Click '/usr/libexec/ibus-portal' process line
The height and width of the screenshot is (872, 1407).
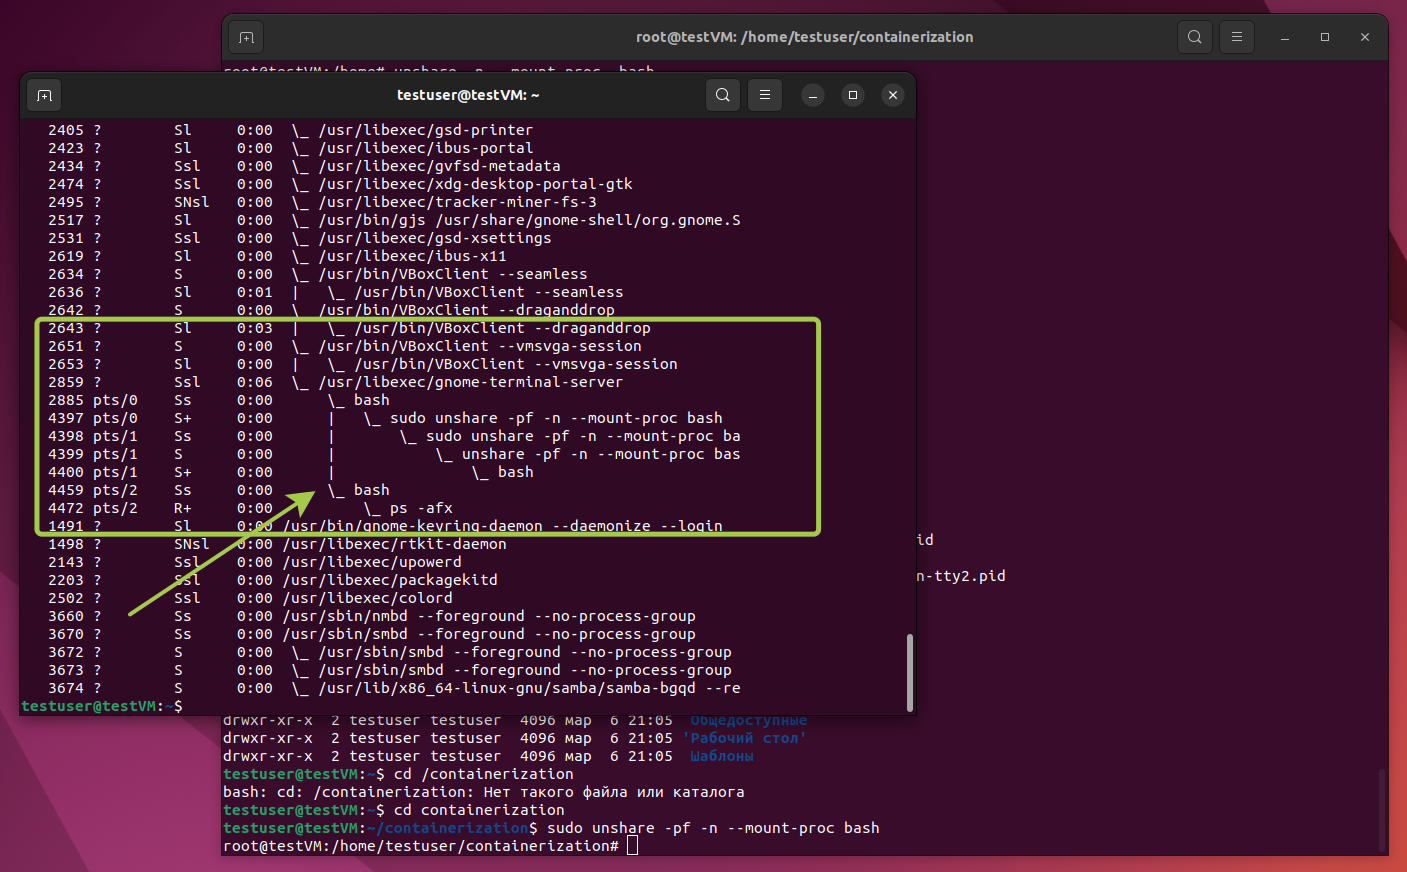290,148
